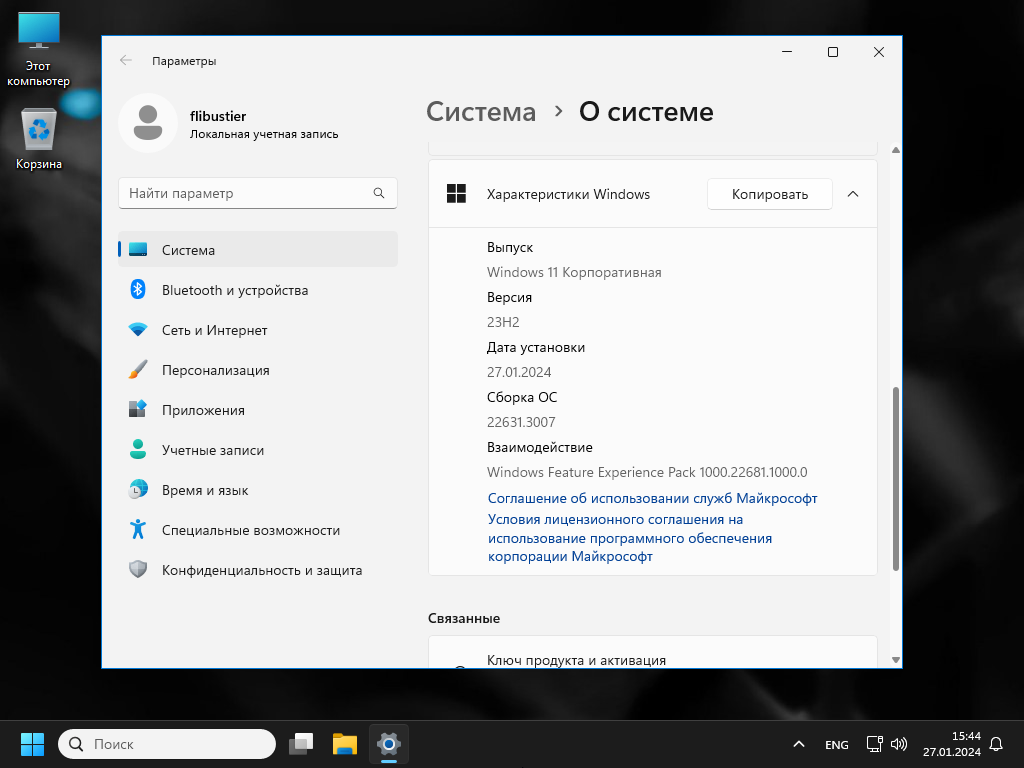Maximize the Параметры window
Screen dimensions: 1024x768
coord(833,52)
